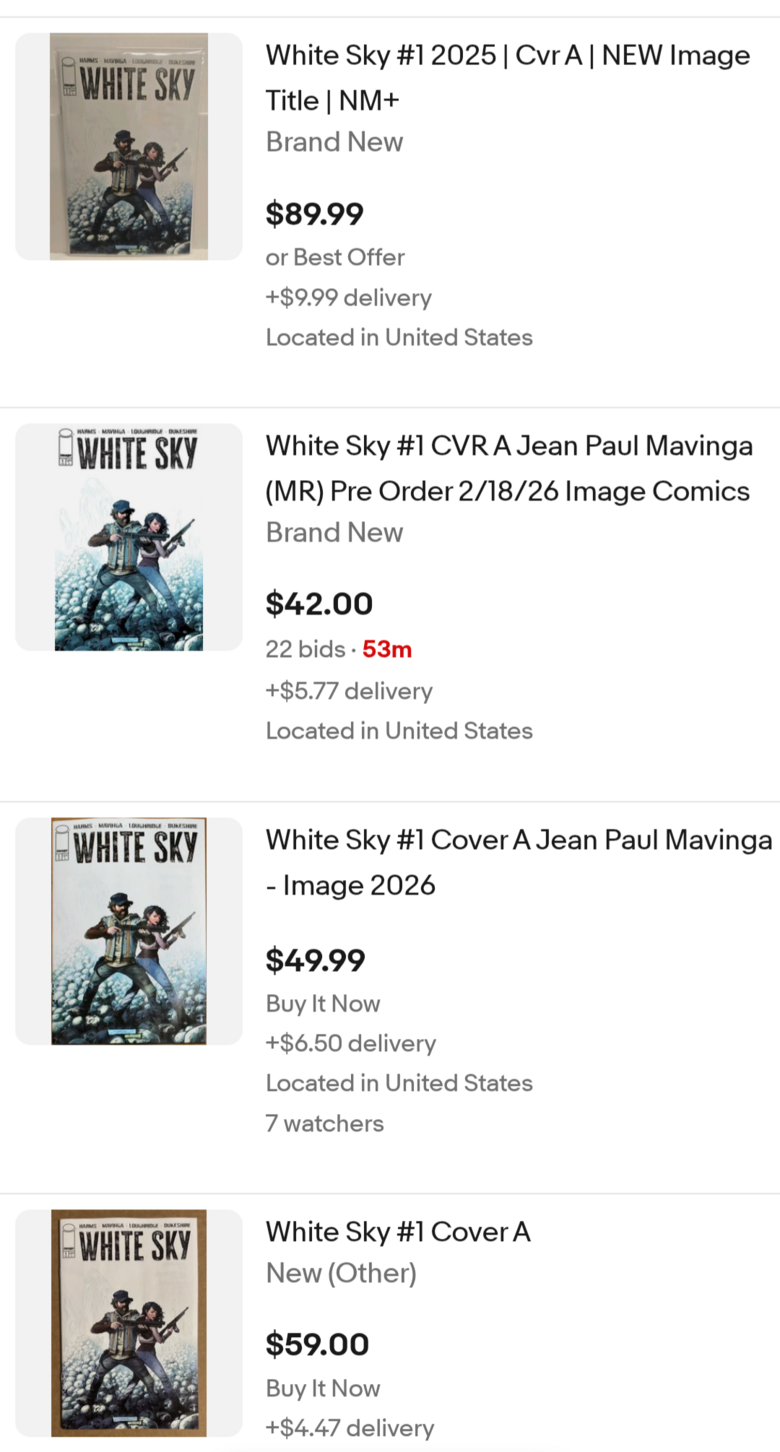Click the "+$9.99 delivery" shipping info

click(348, 297)
